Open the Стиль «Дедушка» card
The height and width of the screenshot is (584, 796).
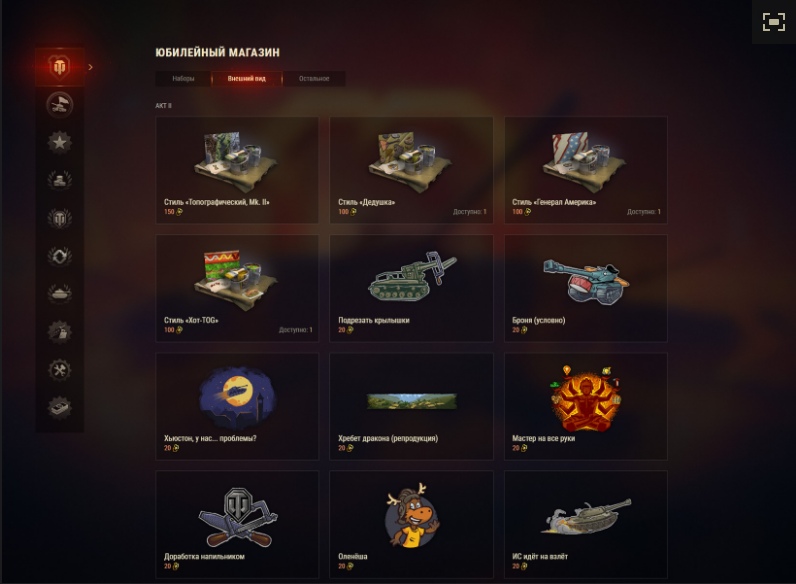click(x=411, y=170)
